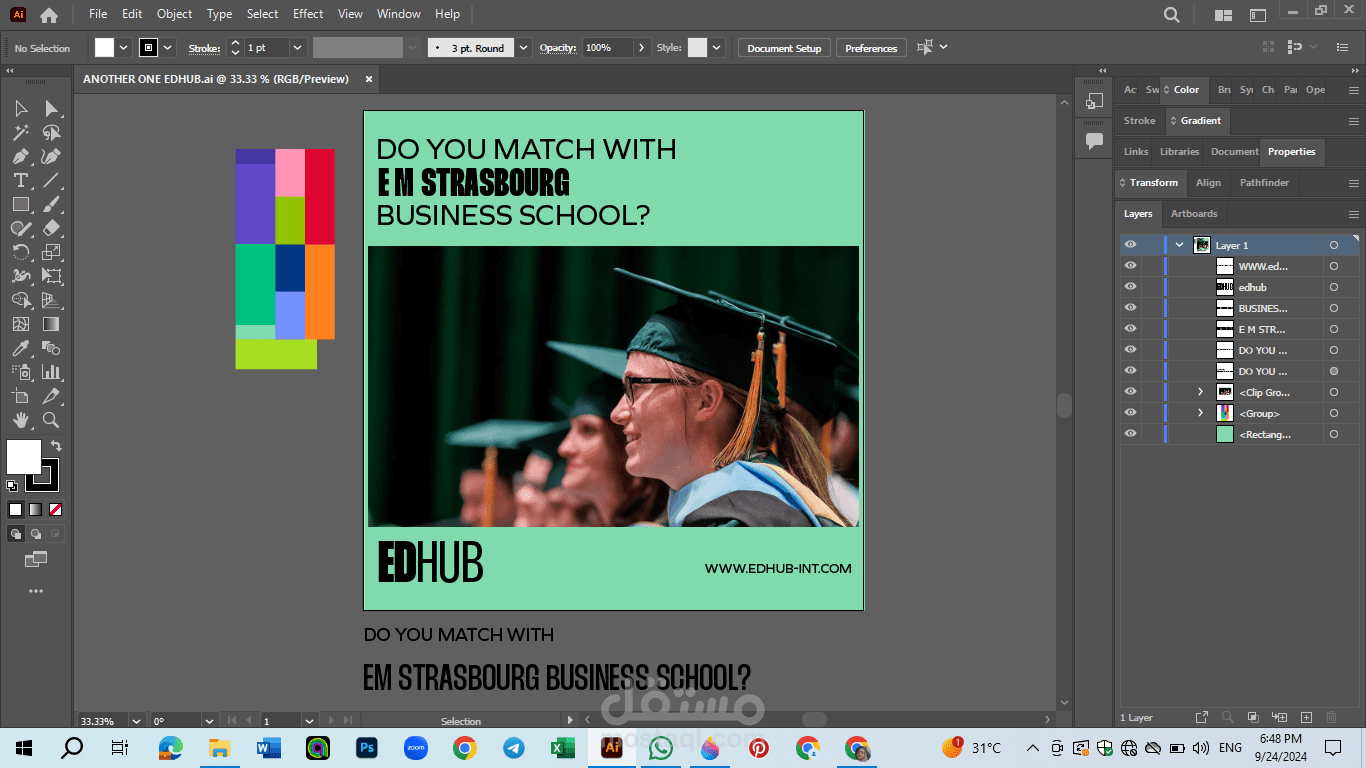
Task: Choose the Column Graph tool
Action: pyautogui.click(x=51, y=372)
